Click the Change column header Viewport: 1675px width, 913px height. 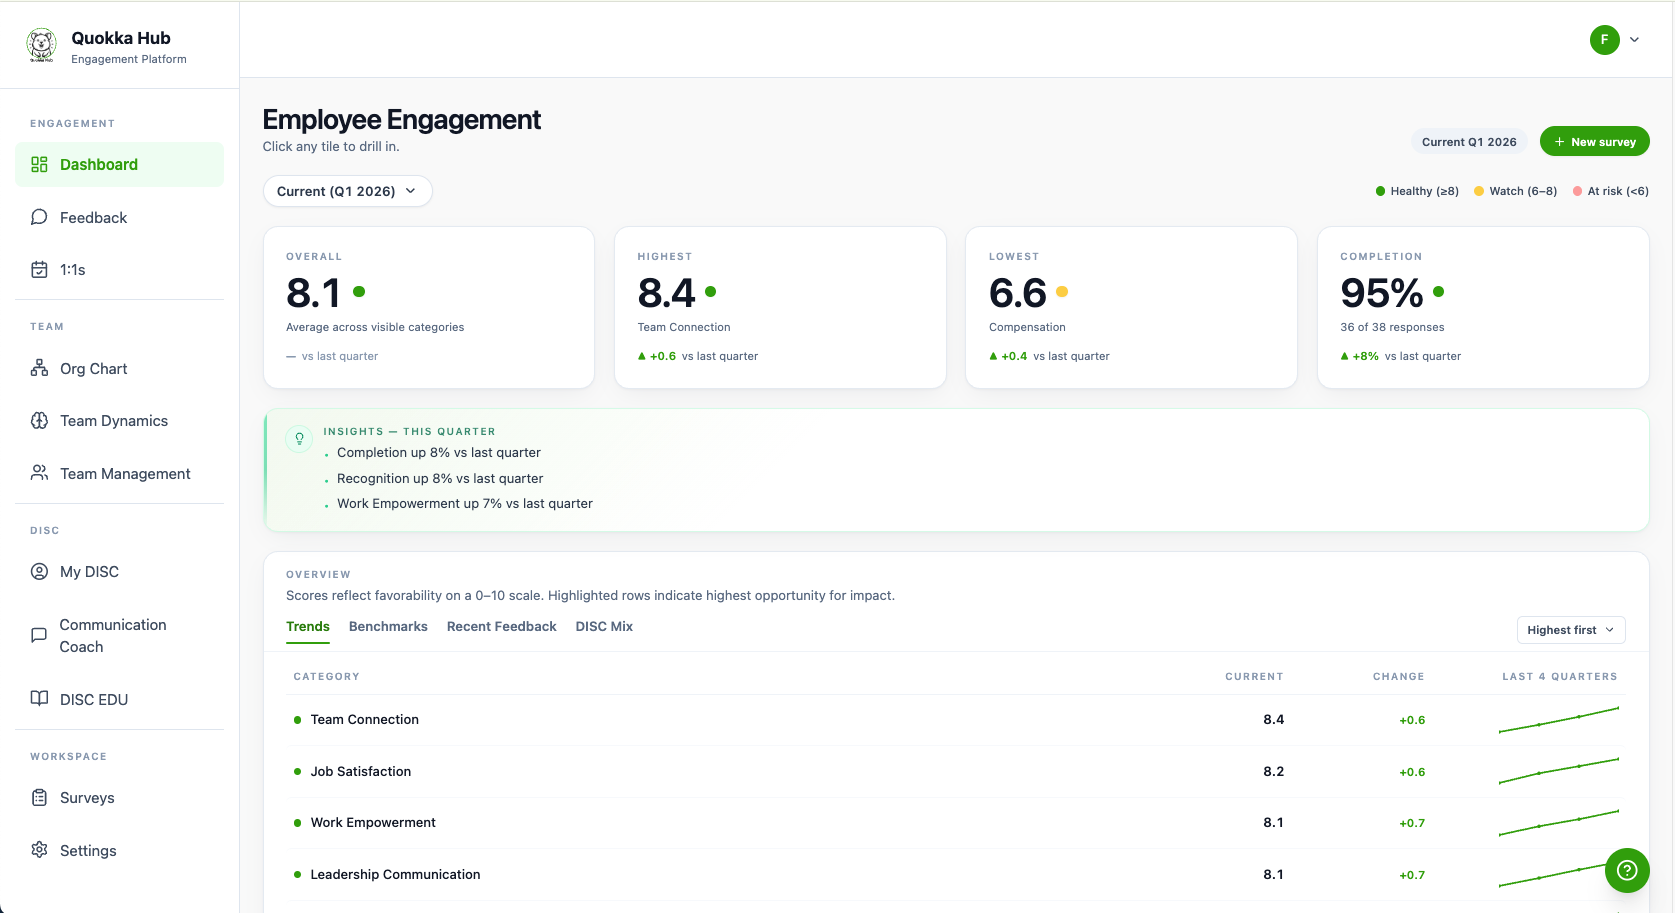[1398, 677]
